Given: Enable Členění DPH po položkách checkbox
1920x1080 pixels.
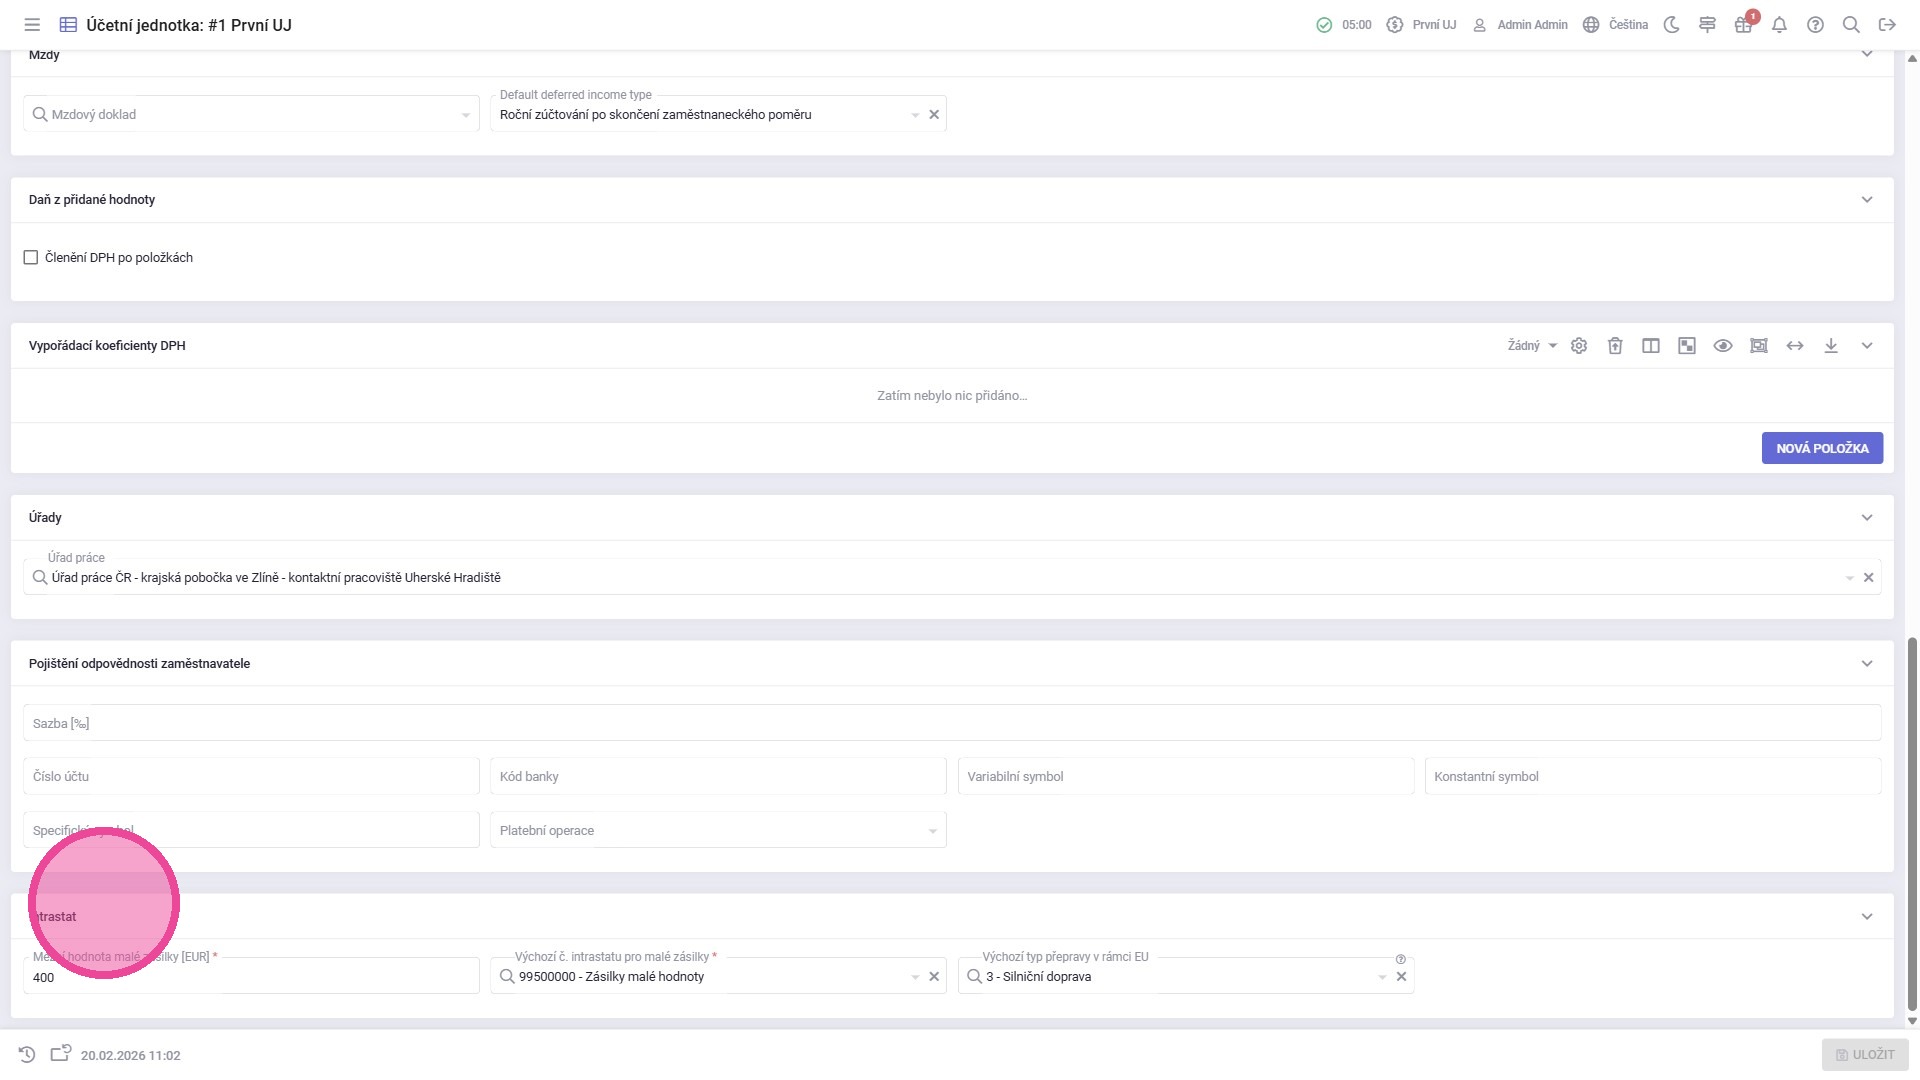Looking at the screenshot, I should pos(31,258).
